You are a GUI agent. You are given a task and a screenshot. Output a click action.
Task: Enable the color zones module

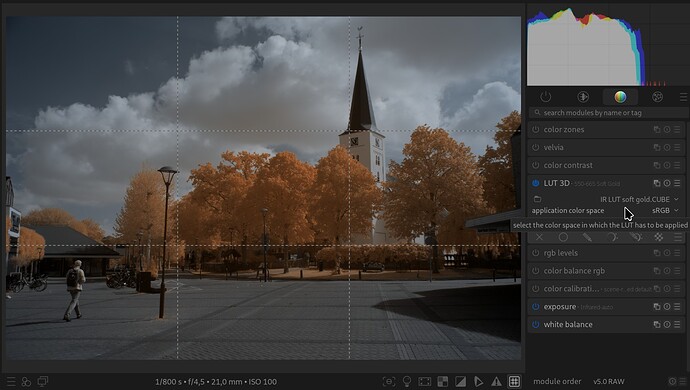(536, 129)
